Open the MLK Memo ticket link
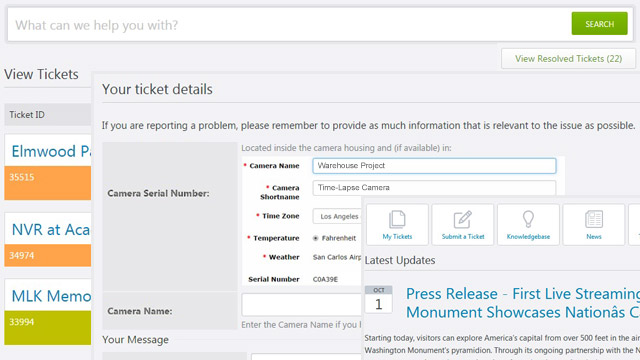 click(x=51, y=296)
